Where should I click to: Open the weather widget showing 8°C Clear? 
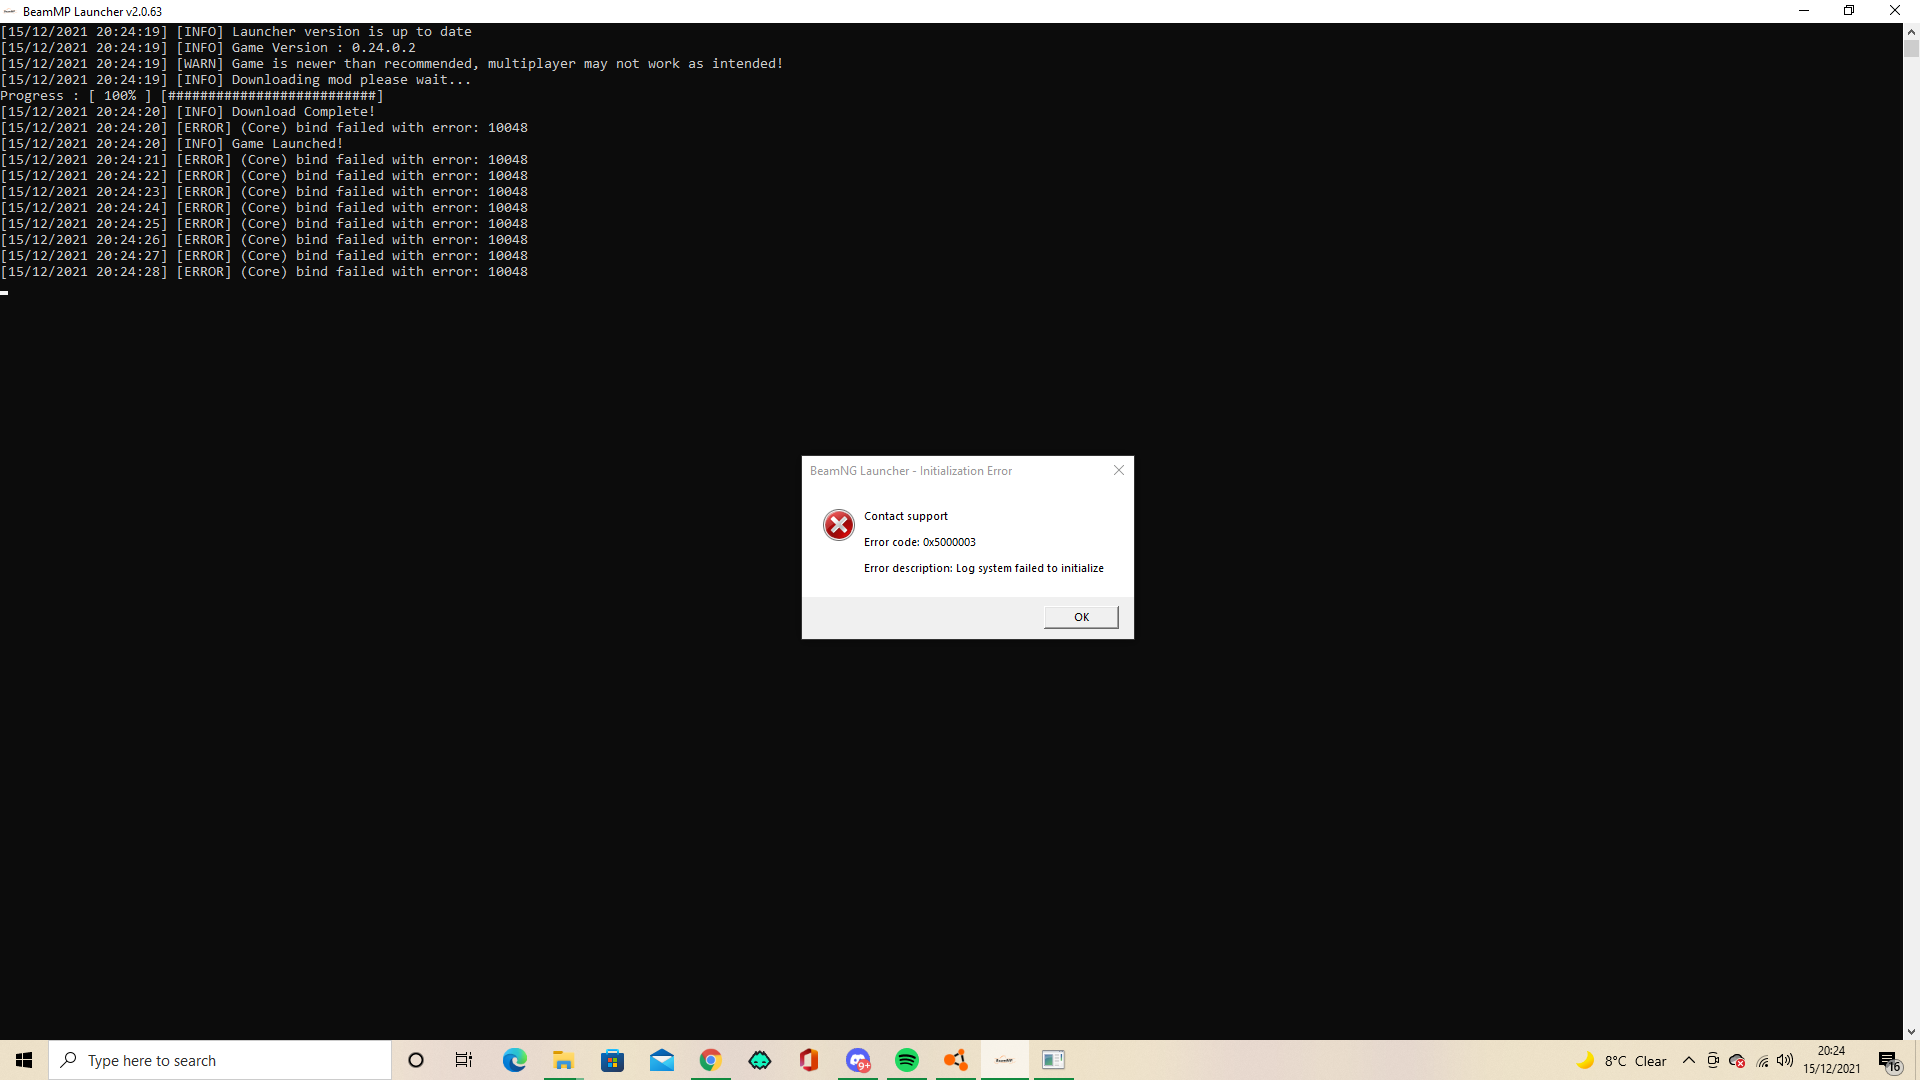pyautogui.click(x=1621, y=1061)
